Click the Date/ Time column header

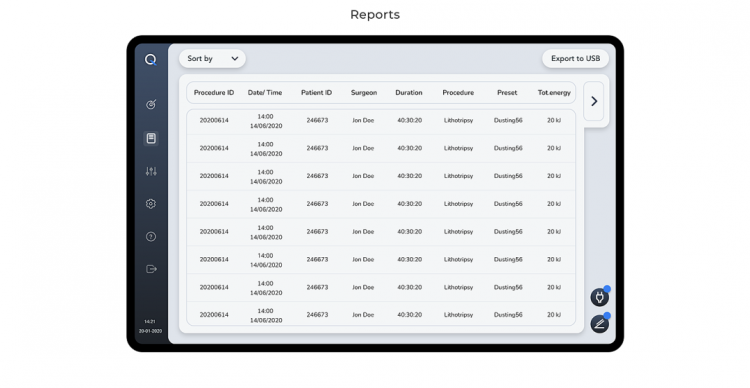pos(265,93)
